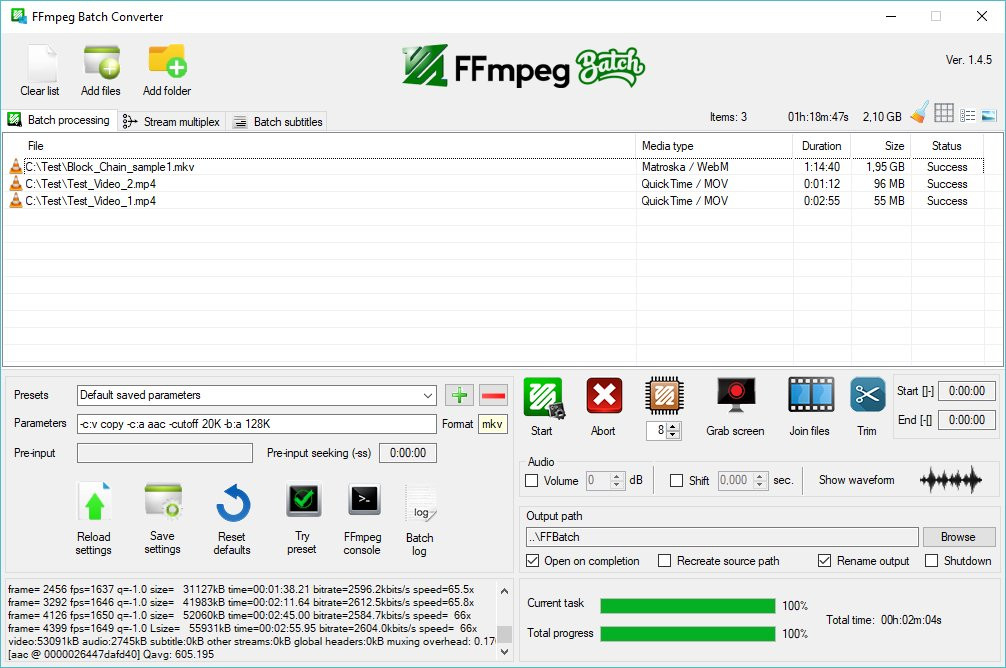Add a new preset with green plus
1006x668 pixels.
(459, 395)
